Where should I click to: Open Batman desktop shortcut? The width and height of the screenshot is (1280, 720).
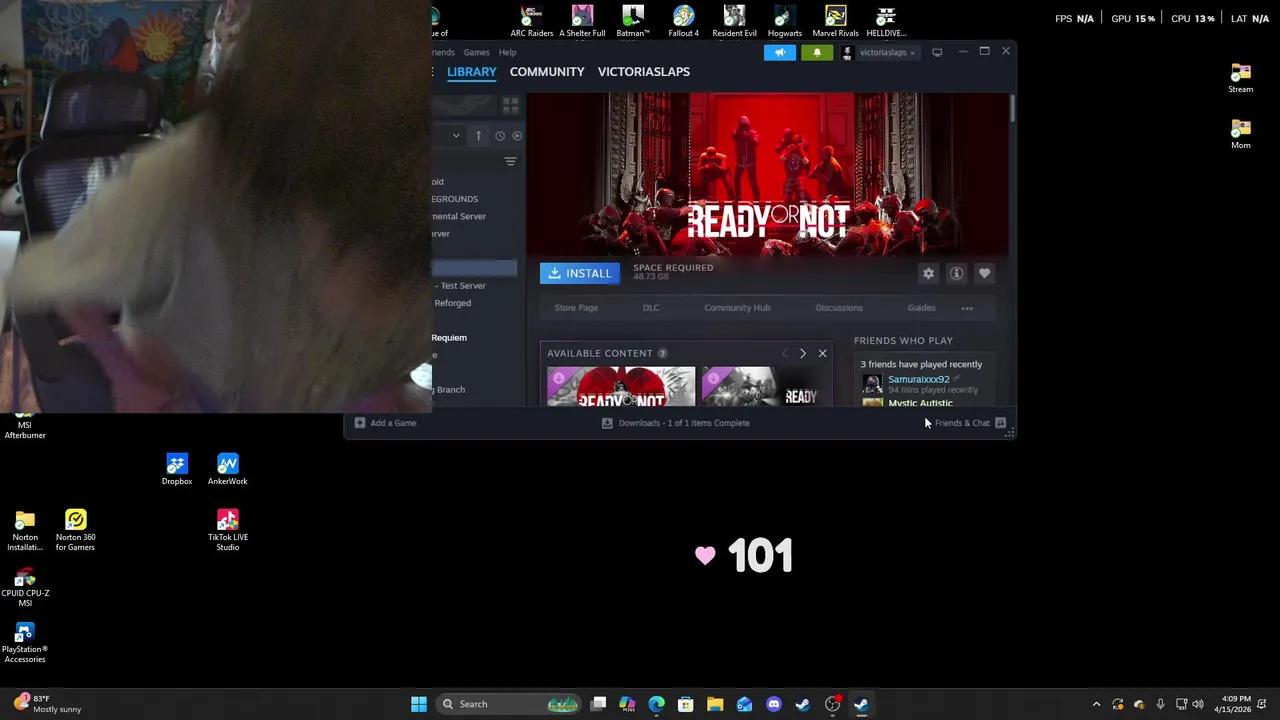[x=633, y=21]
